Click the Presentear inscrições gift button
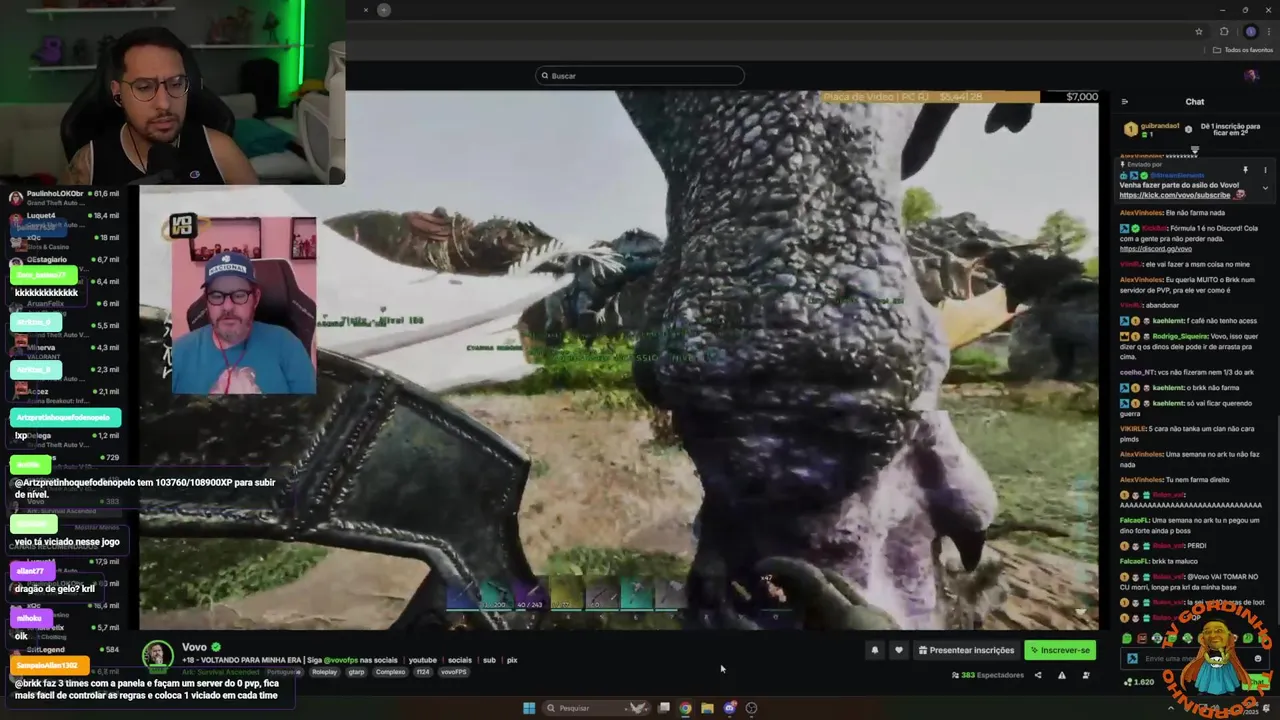The width and height of the screenshot is (1280, 720). (966, 650)
